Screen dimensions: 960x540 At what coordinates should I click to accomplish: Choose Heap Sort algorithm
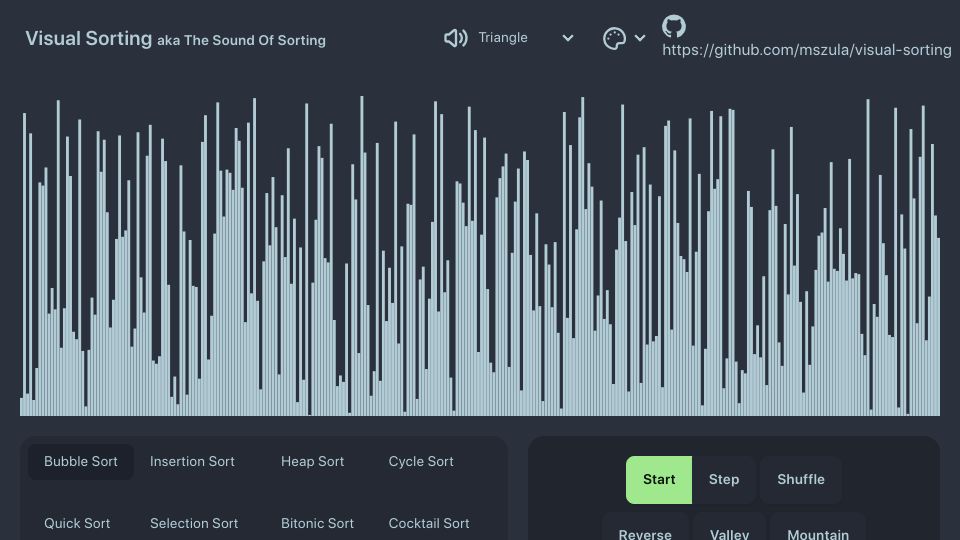coord(312,462)
